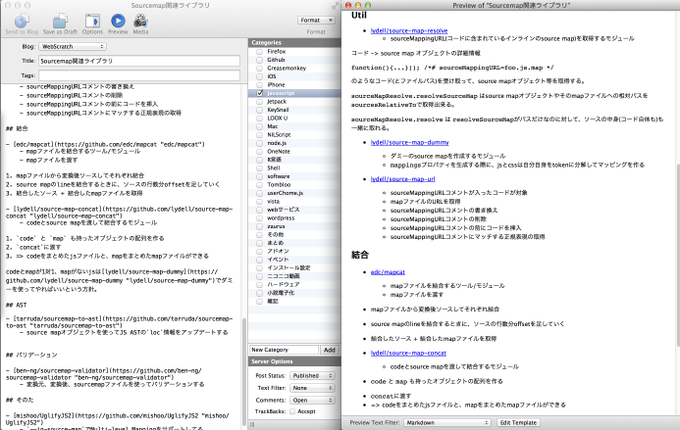Open the Text Filter dropdown set to None
Viewport: 680px width, 430px height.
[312, 388]
